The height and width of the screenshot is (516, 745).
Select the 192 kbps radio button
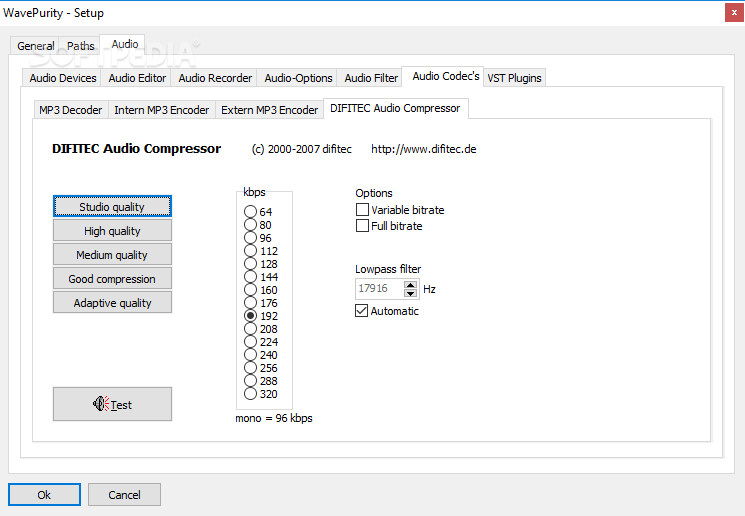pos(250,315)
